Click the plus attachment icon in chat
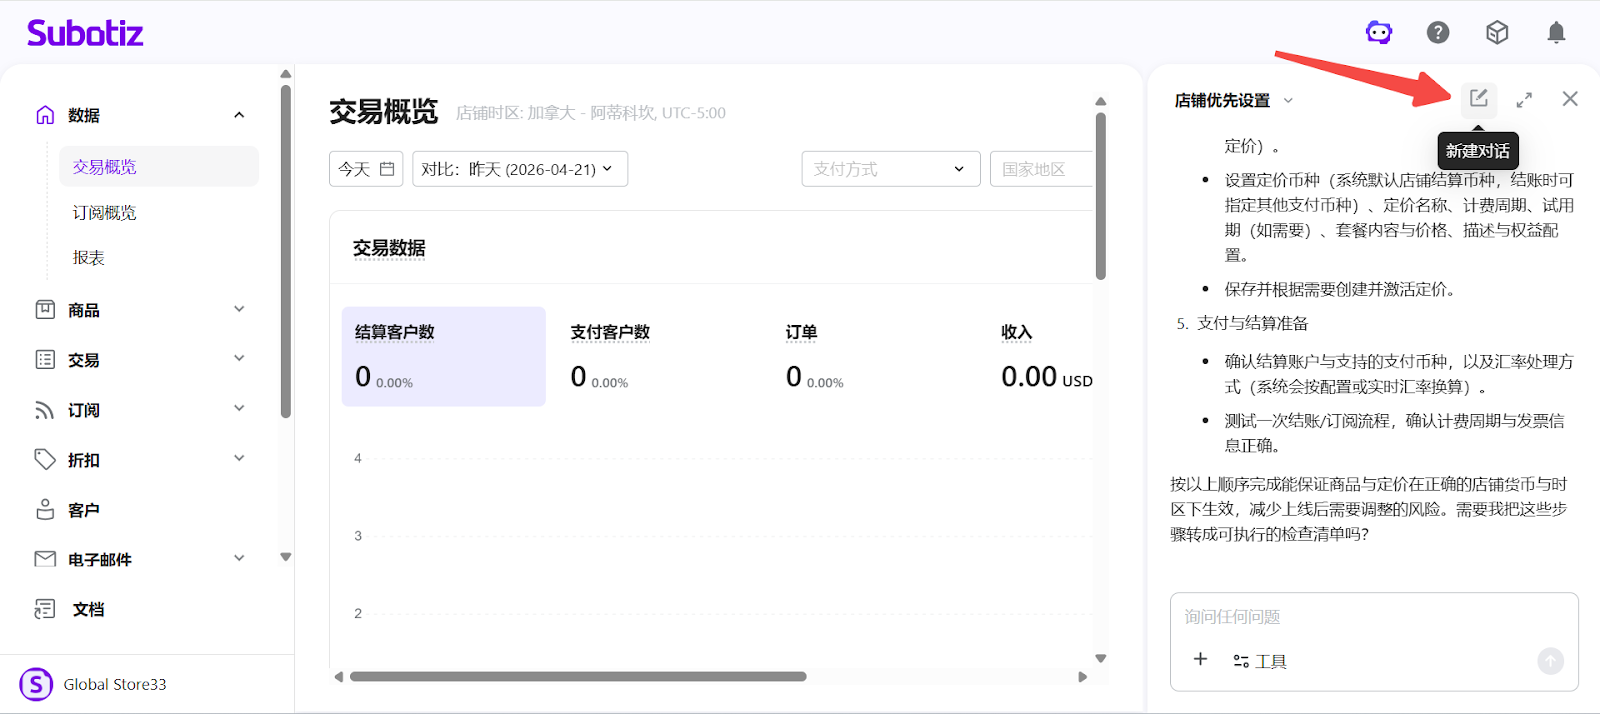This screenshot has height=714, width=1600. tap(1200, 659)
